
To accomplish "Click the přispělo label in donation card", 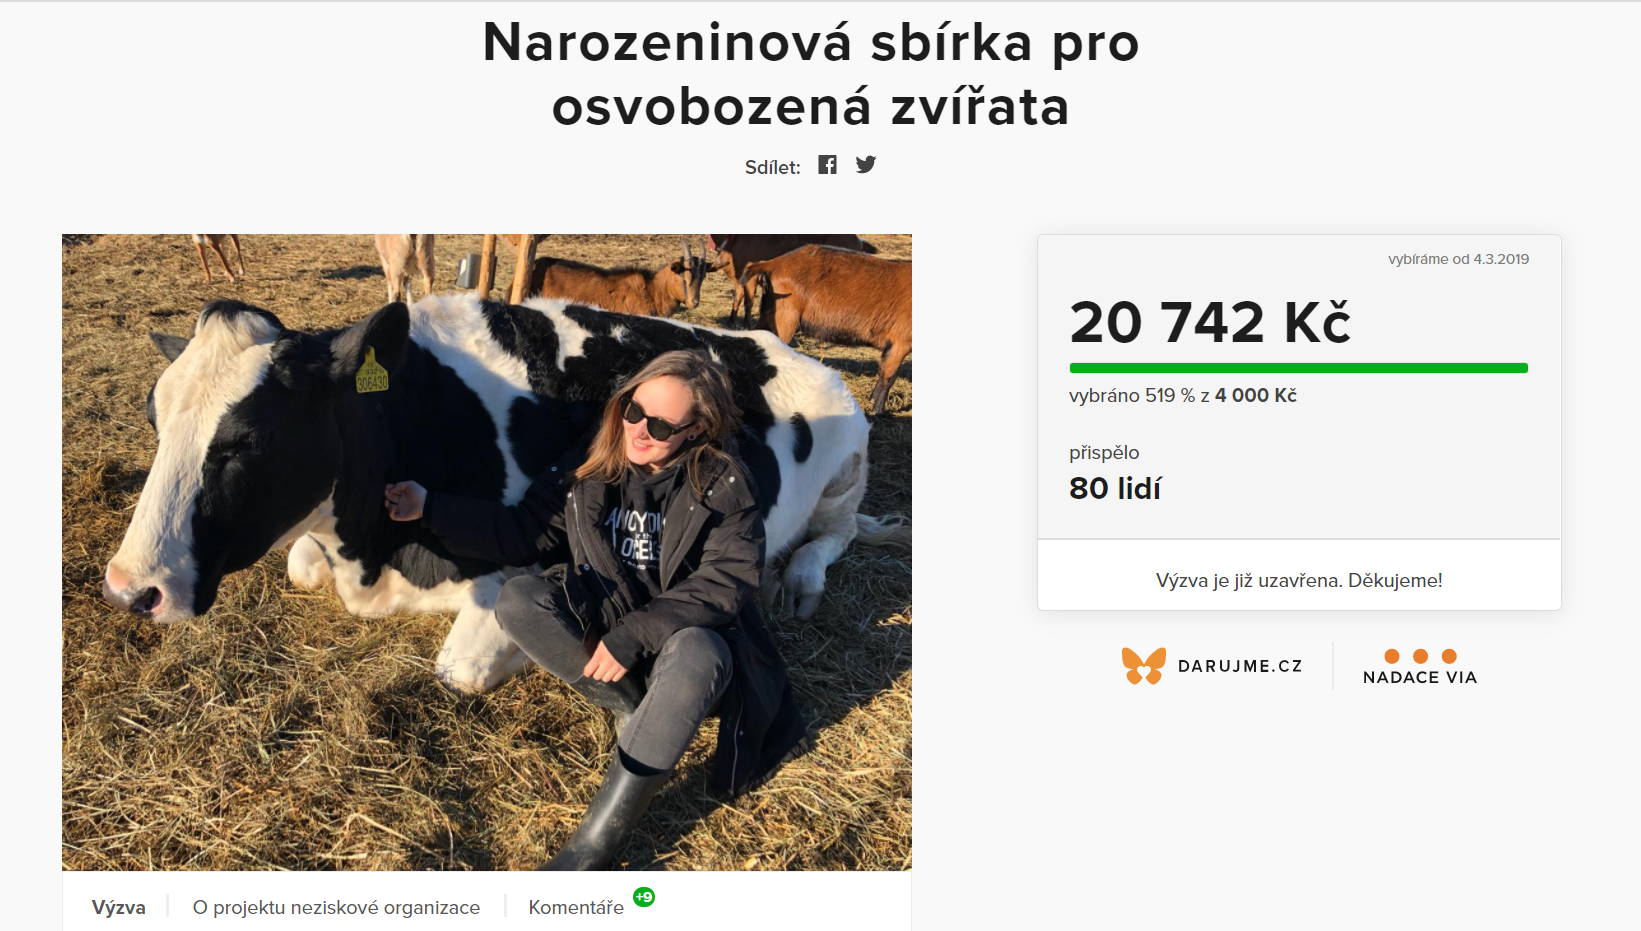I will (1104, 453).
